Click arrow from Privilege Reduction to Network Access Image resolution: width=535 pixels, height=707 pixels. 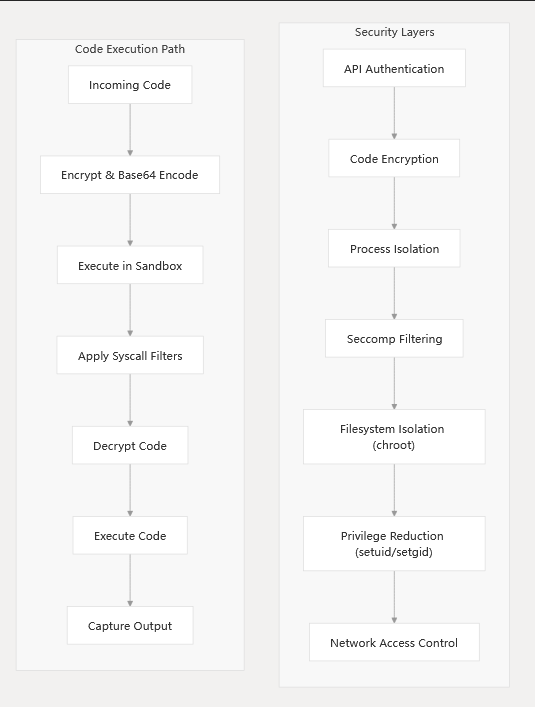tap(394, 597)
